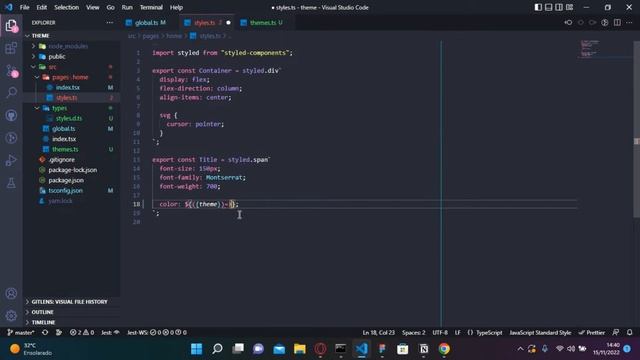Click JavaScript Standard Style status item
The image size is (640, 360).
pos(540,333)
